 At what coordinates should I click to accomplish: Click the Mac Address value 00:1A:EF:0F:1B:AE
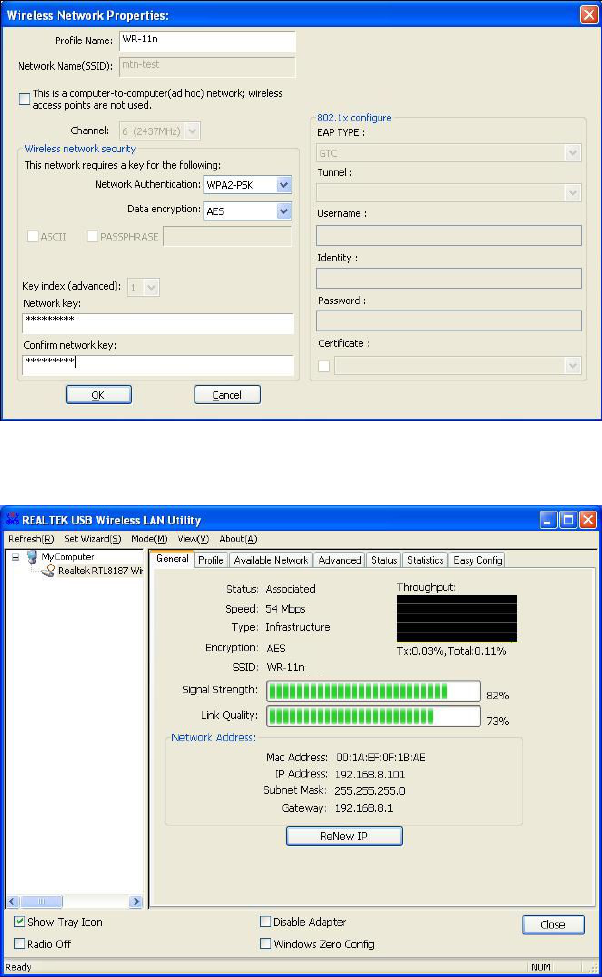(x=381, y=757)
